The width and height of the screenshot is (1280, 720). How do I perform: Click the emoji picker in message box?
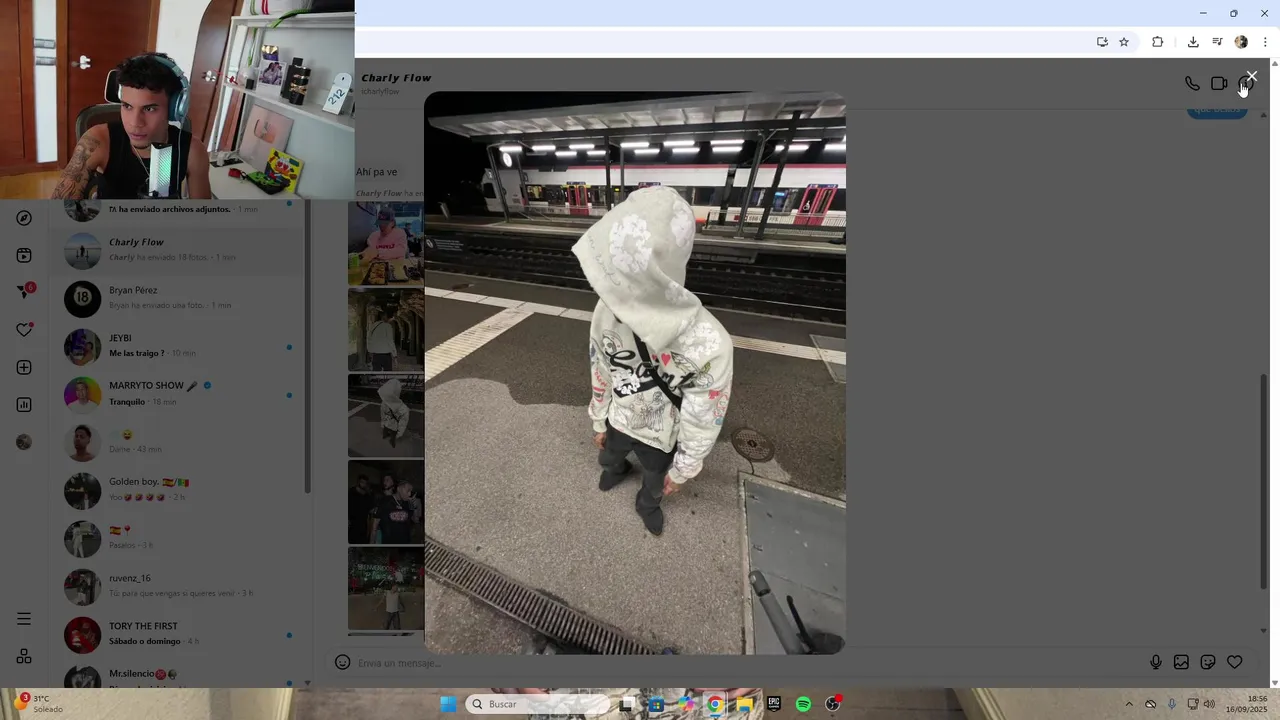coord(342,662)
